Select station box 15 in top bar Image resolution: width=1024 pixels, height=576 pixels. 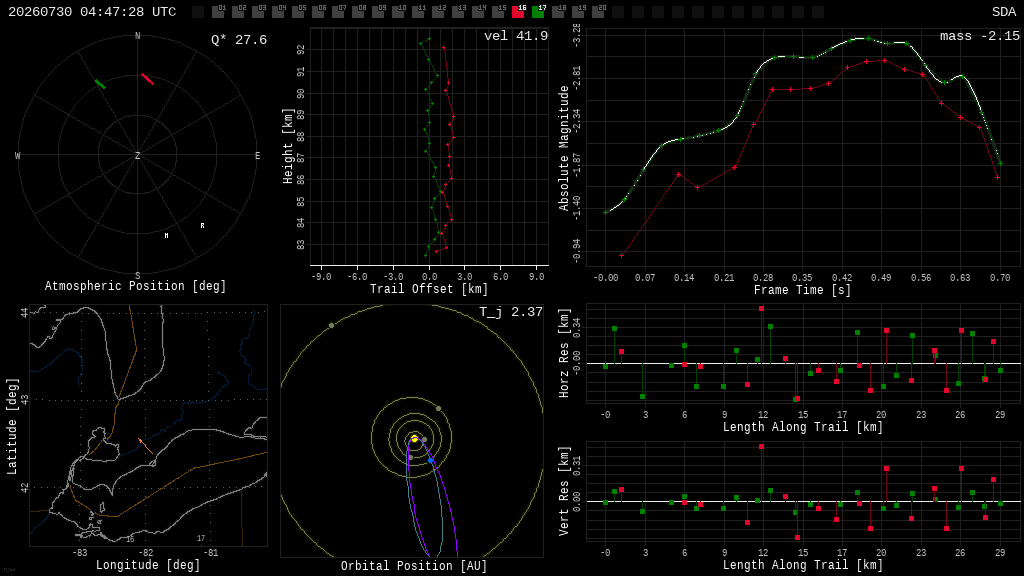tap(498, 12)
